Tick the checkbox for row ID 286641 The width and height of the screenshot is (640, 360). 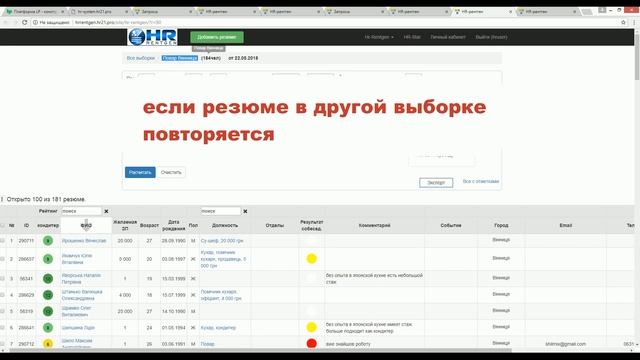click(2, 327)
